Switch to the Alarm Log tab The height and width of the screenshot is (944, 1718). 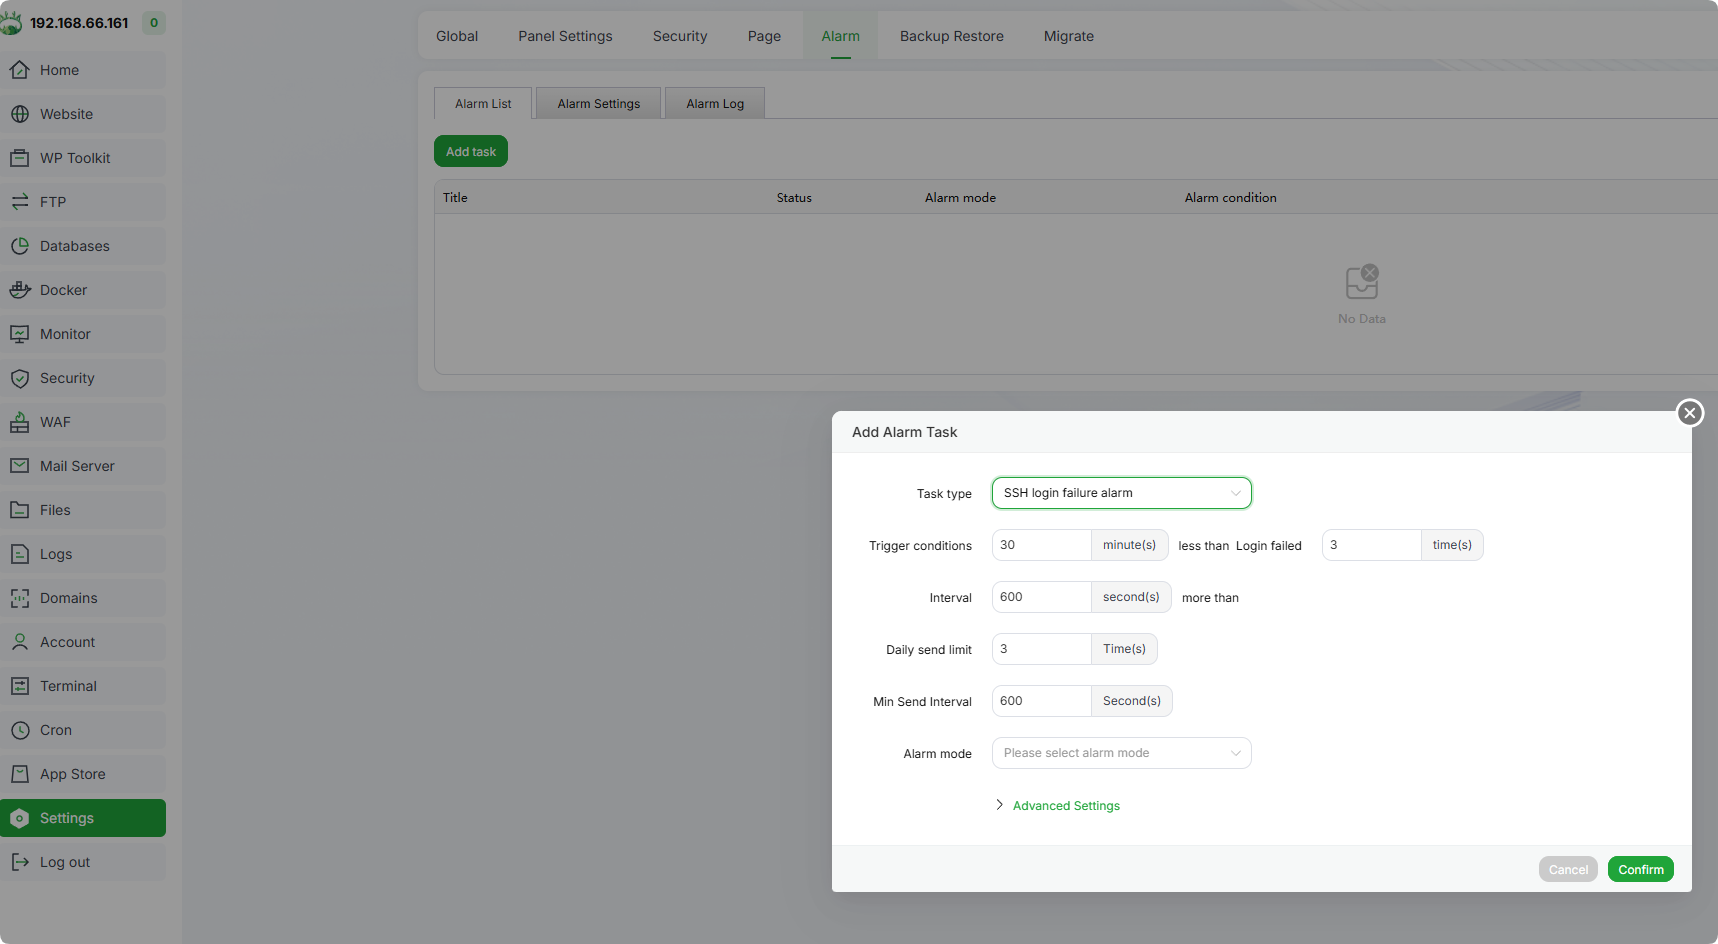pyautogui.click(x=714, y=104)
